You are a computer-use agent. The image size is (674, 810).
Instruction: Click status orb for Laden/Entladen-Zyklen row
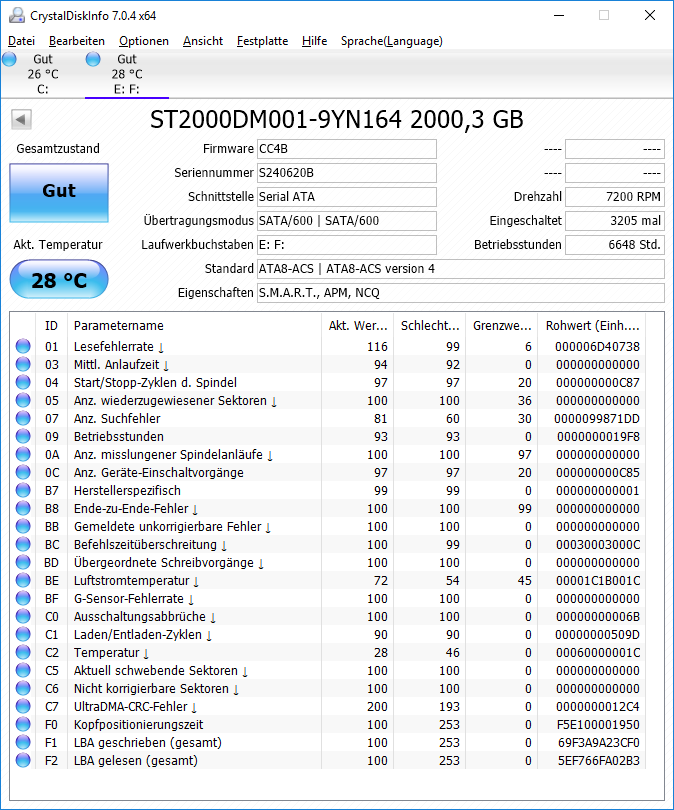(x=23, y=634)
